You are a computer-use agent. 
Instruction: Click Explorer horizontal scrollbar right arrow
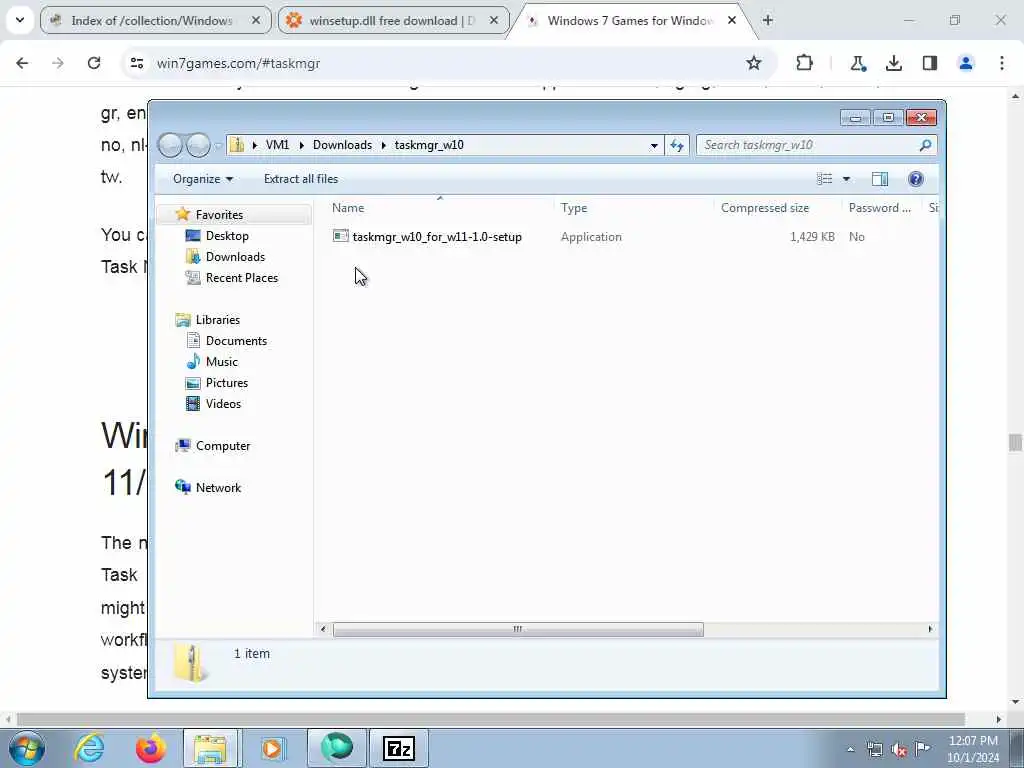pyautogui.click(x=930, y=630)
